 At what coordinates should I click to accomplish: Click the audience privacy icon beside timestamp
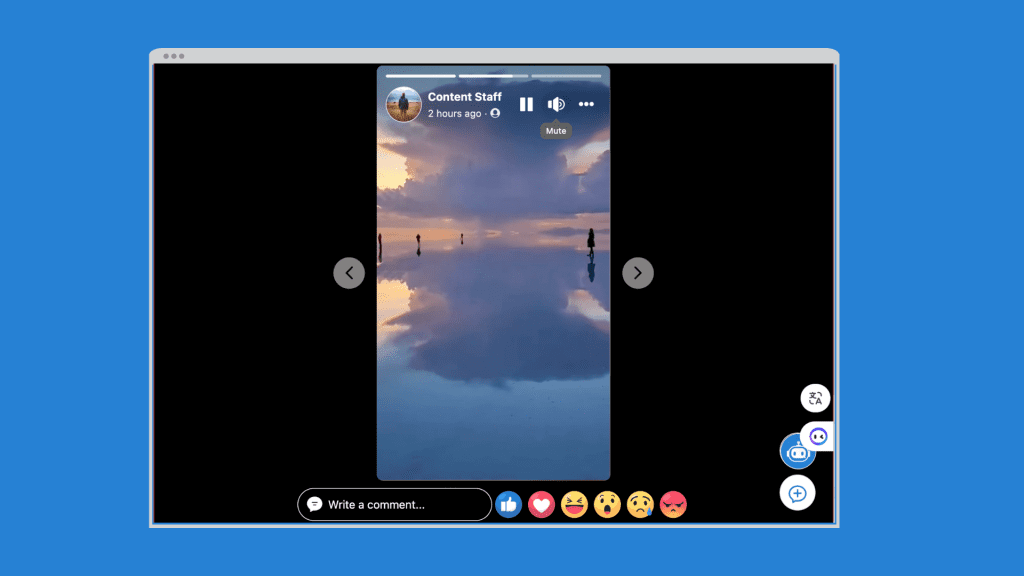495,114
